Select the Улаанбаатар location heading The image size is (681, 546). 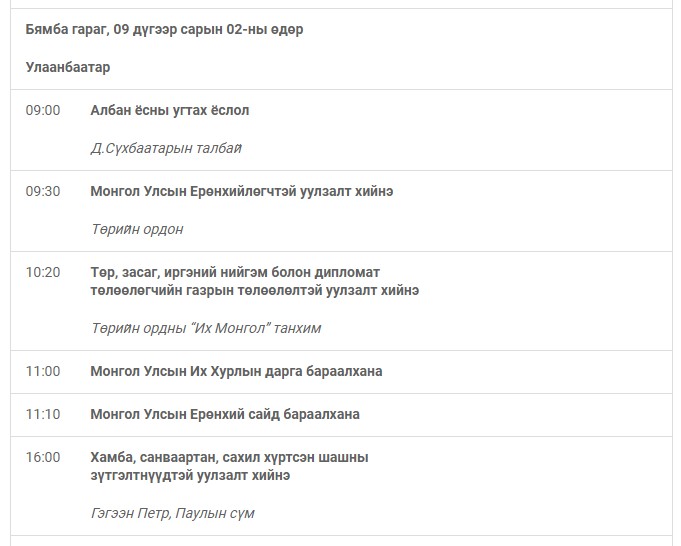[68, 67]
